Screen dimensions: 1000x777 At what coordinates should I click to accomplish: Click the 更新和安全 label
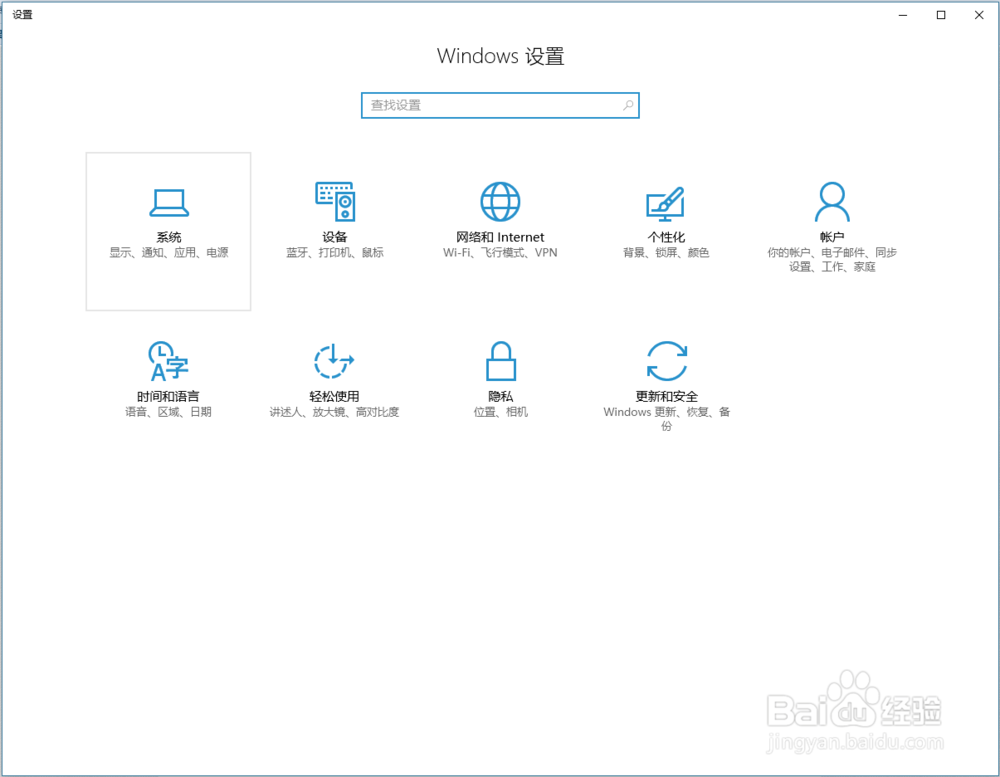point(666,396)
